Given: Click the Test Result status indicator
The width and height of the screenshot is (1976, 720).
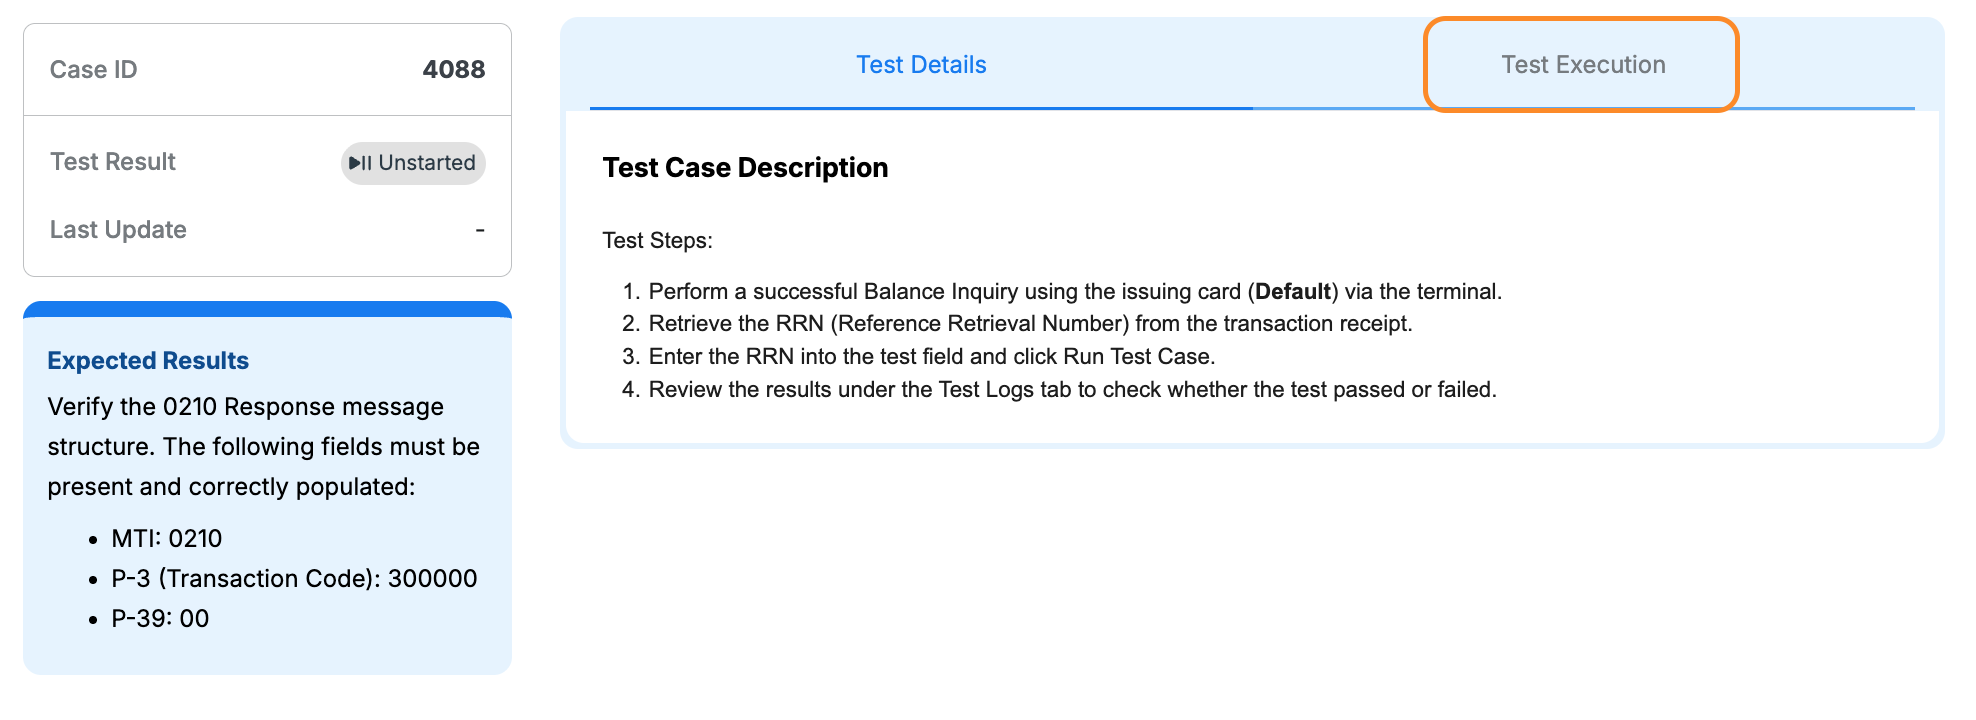Looking at the screenshot, I should pyautogui.click(x=112, y=162).
